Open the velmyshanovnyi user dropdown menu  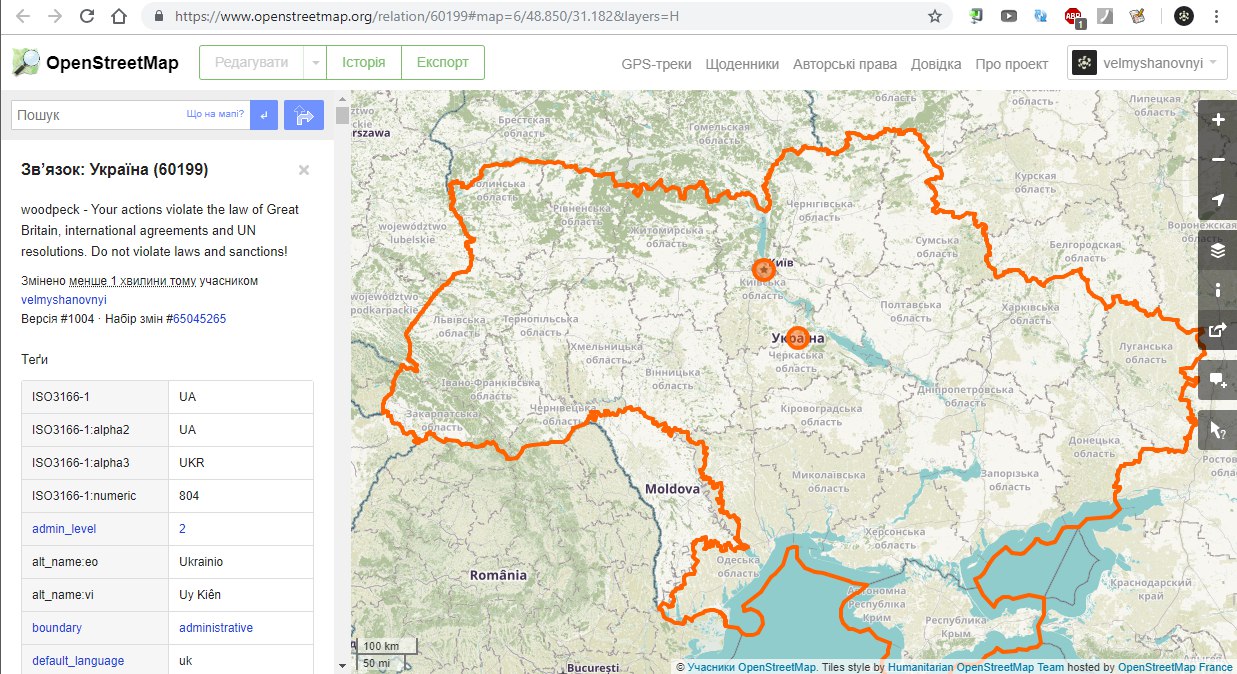(x=1147, y=62)
